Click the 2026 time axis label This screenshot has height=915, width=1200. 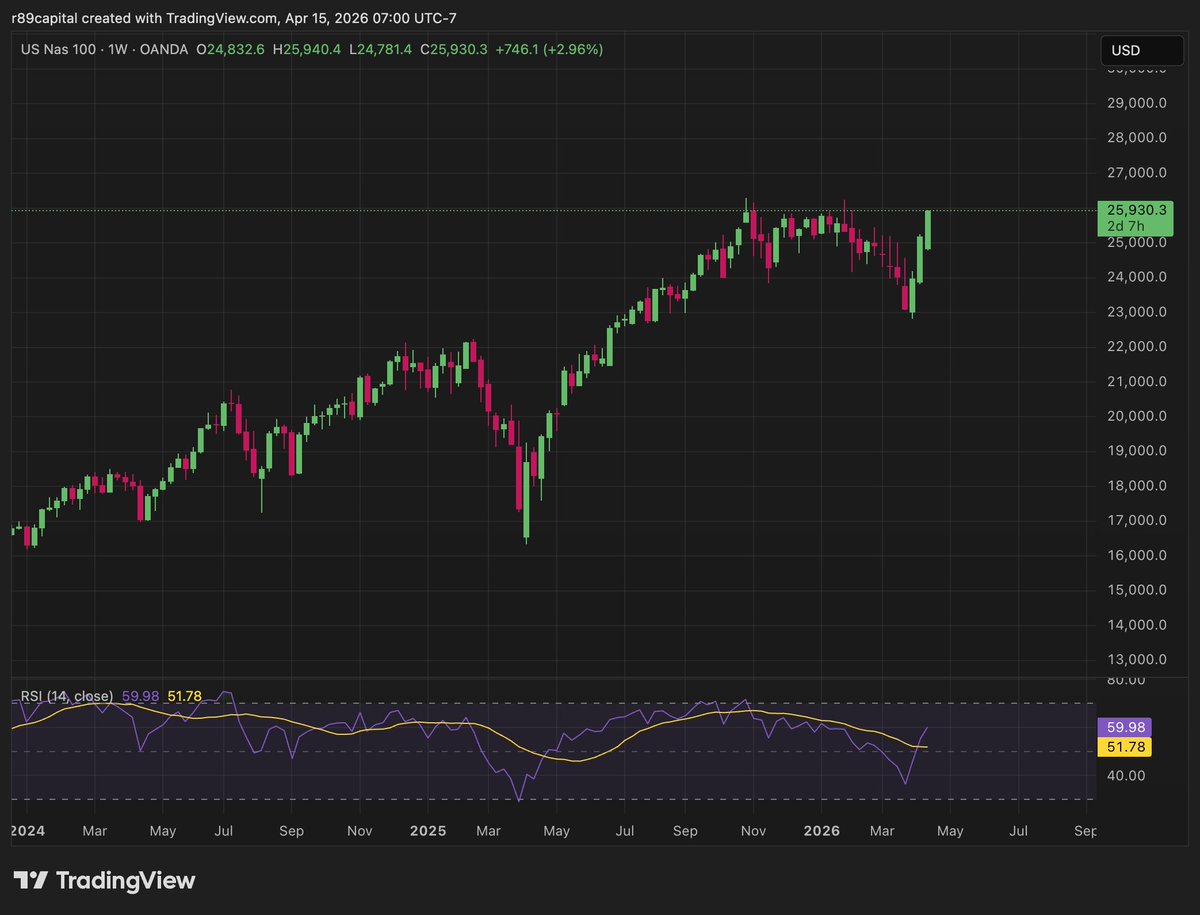pyautogui.click(x=822, y=831)
